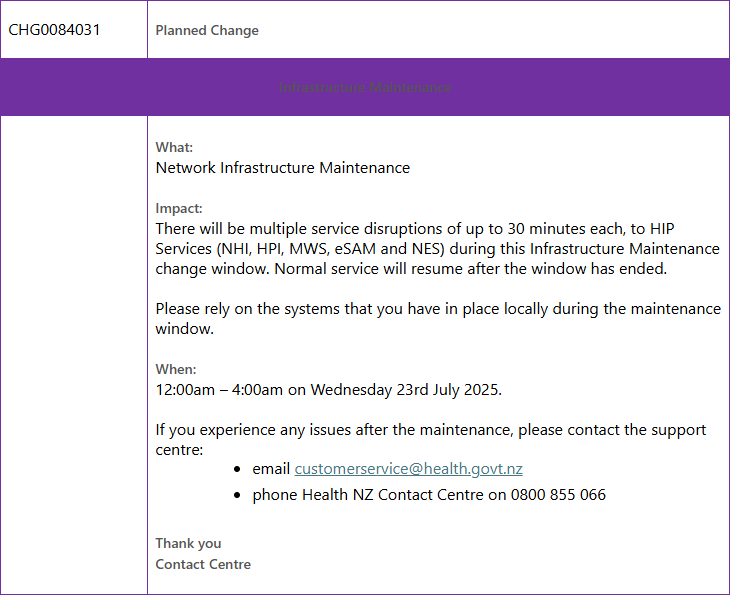Select the Network Infrastructure Maintenance text

pos(283,168)
